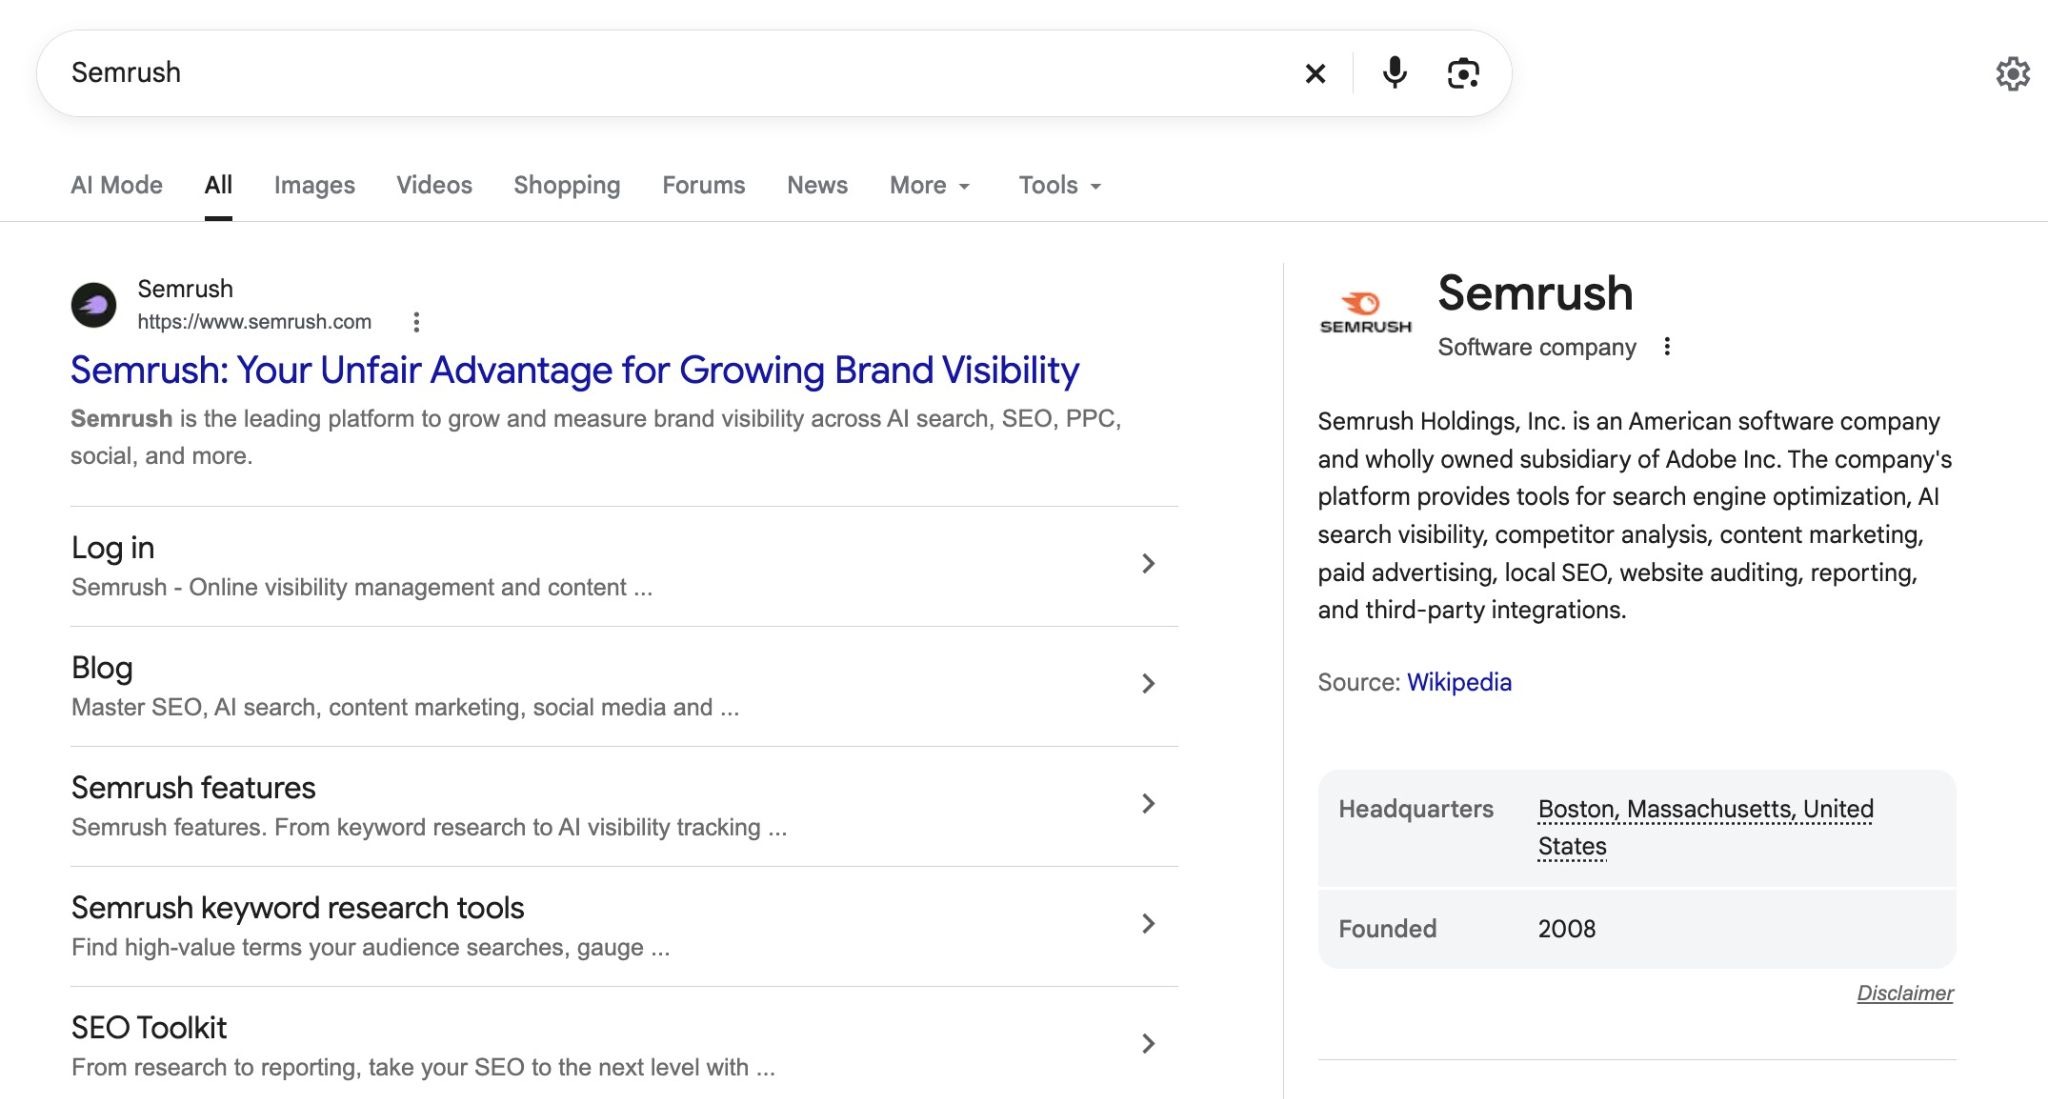Start voice search with microphone icon
This screenshot has height=1099, width=2048.
point(1394,73)
